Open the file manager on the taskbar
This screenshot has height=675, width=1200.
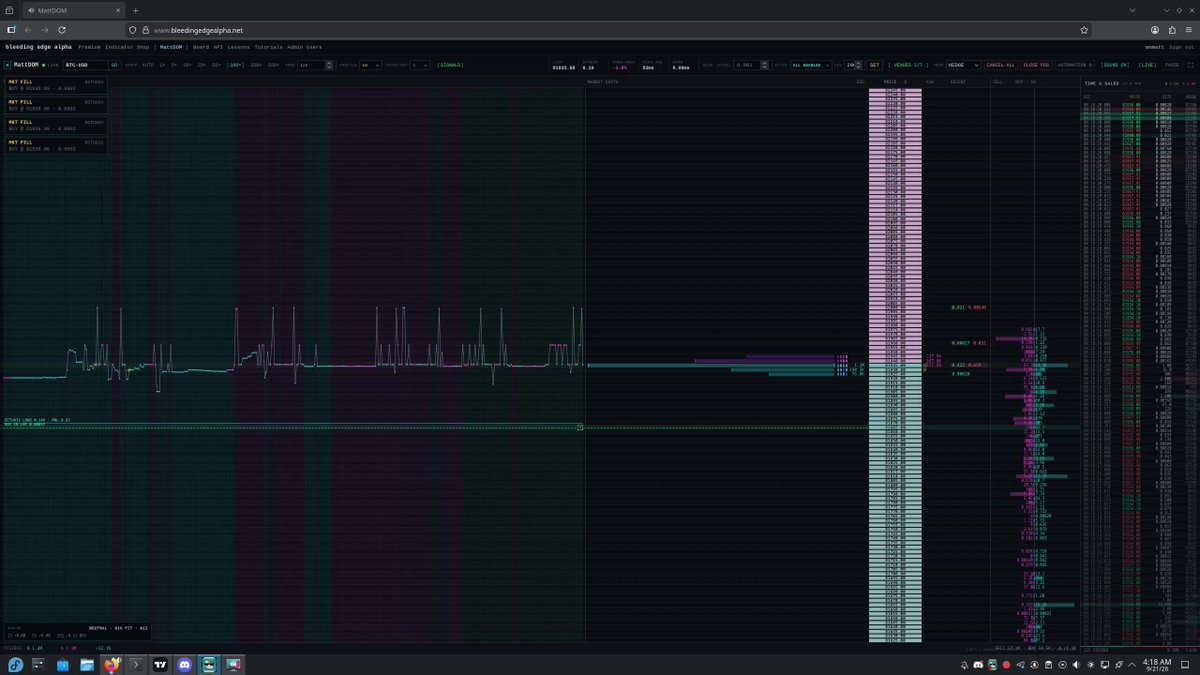[87, 664]
